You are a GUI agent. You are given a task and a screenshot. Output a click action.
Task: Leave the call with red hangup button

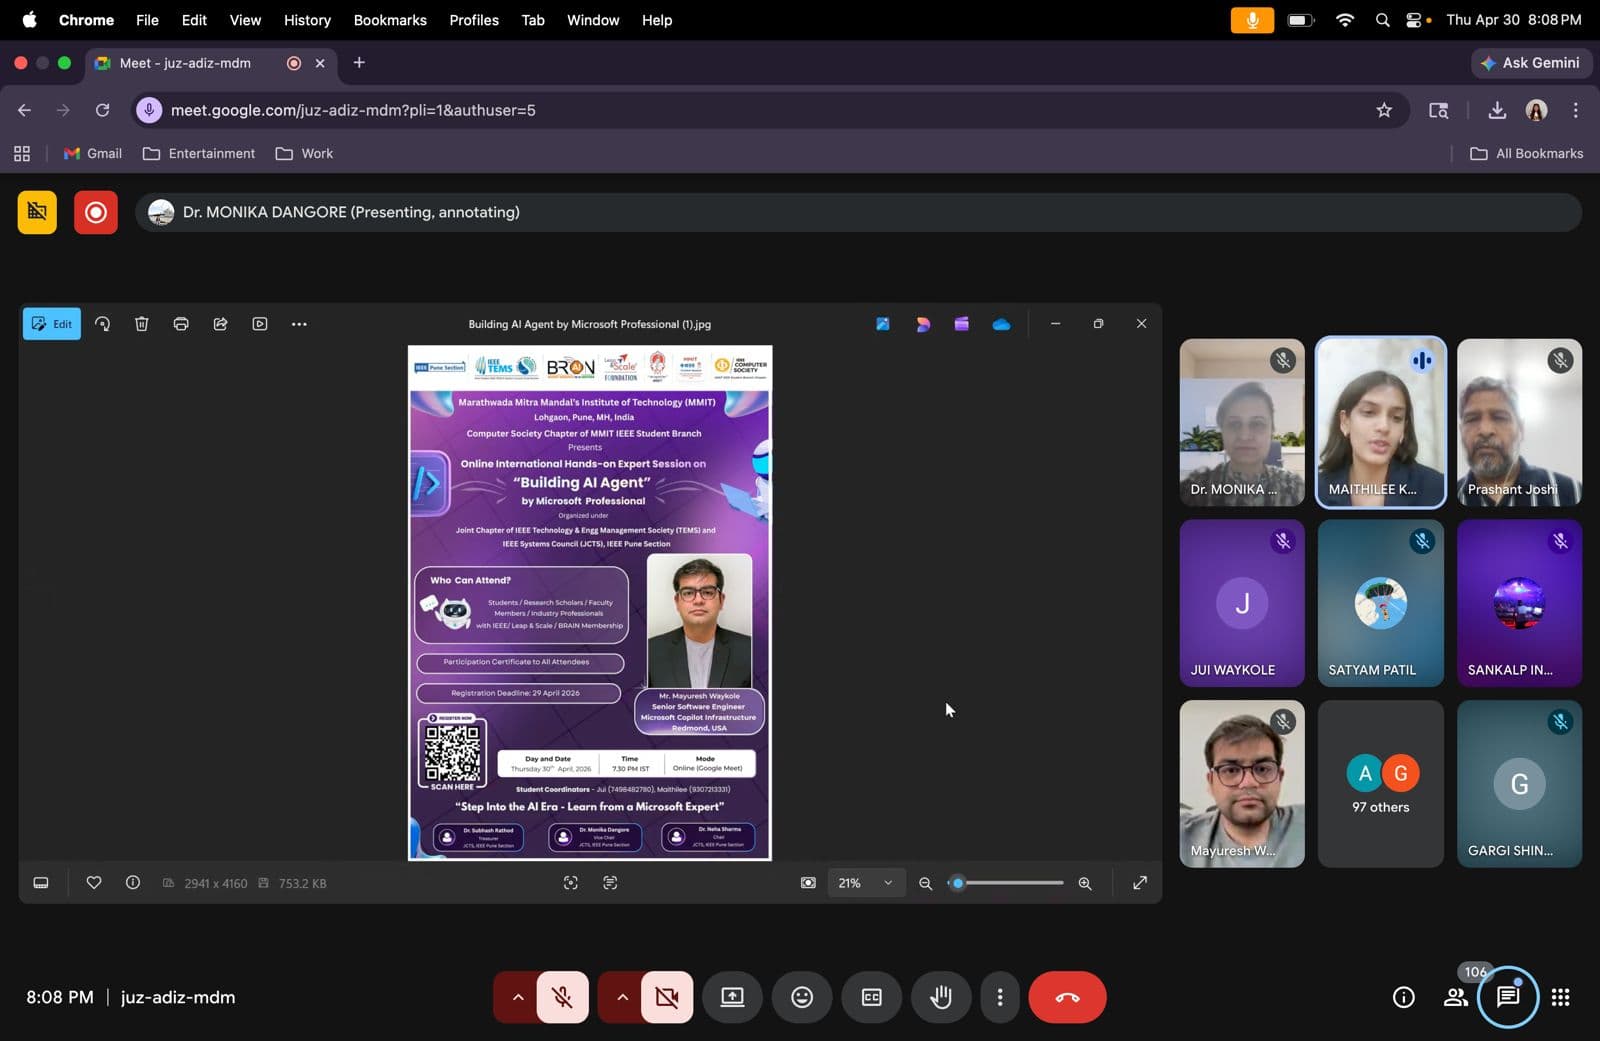[x=1067, y=997]
